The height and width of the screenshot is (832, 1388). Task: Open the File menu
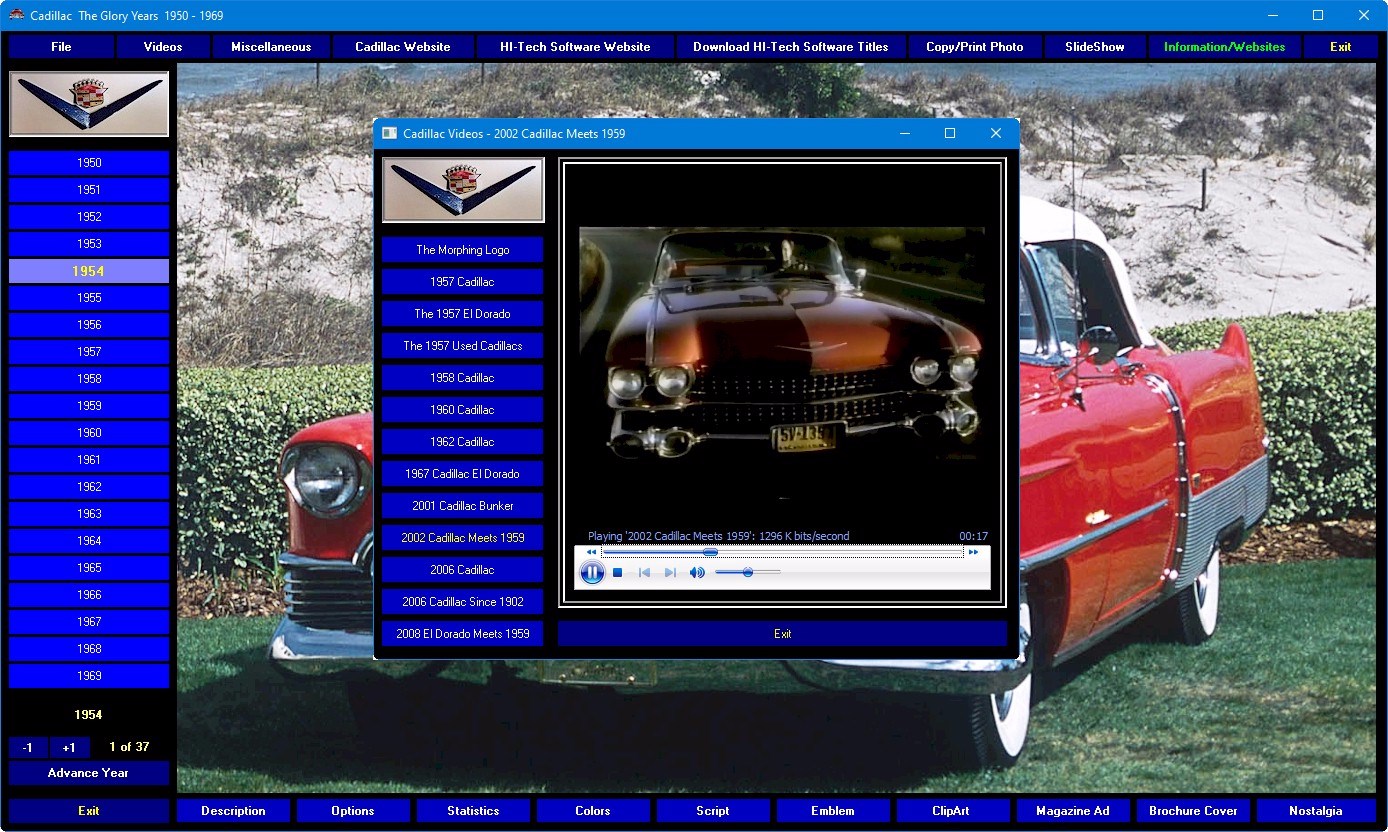[61, 47]
